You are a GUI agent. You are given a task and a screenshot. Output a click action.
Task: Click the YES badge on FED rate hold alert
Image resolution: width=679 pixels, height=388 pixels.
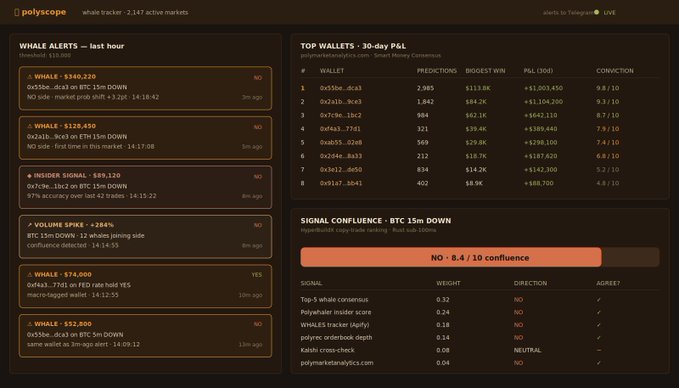[257, 275]
